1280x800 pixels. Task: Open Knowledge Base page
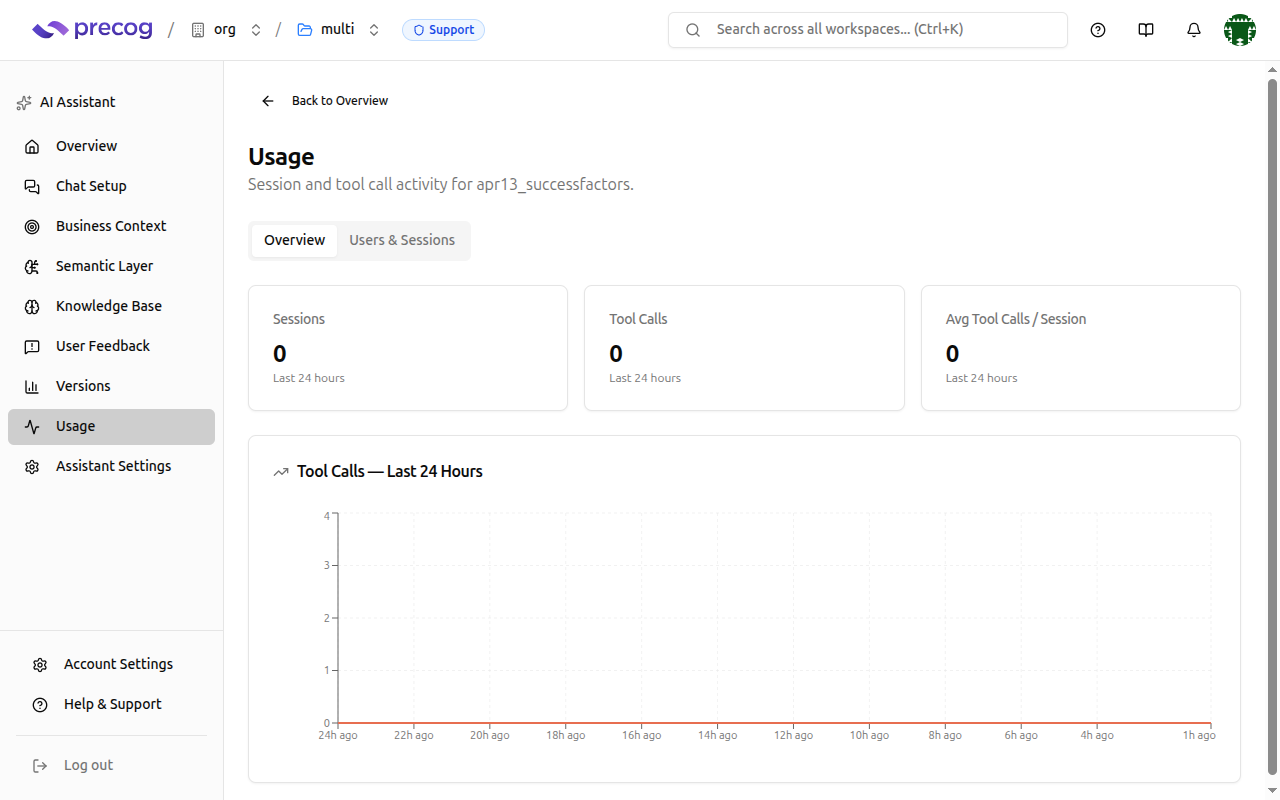click(x=111, y=306)
